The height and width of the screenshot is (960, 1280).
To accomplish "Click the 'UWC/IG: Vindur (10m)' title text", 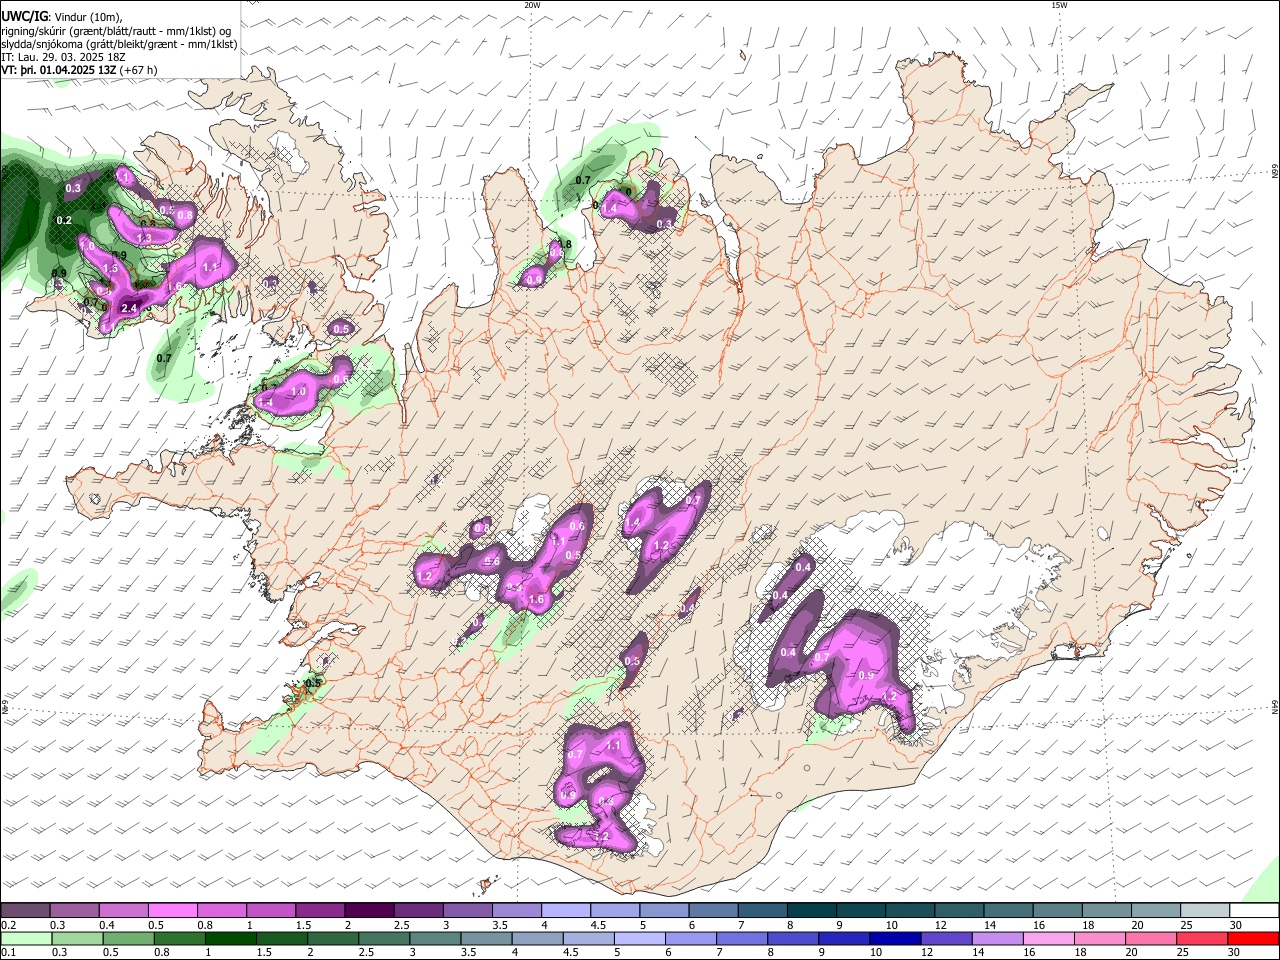I will point(62,16).
